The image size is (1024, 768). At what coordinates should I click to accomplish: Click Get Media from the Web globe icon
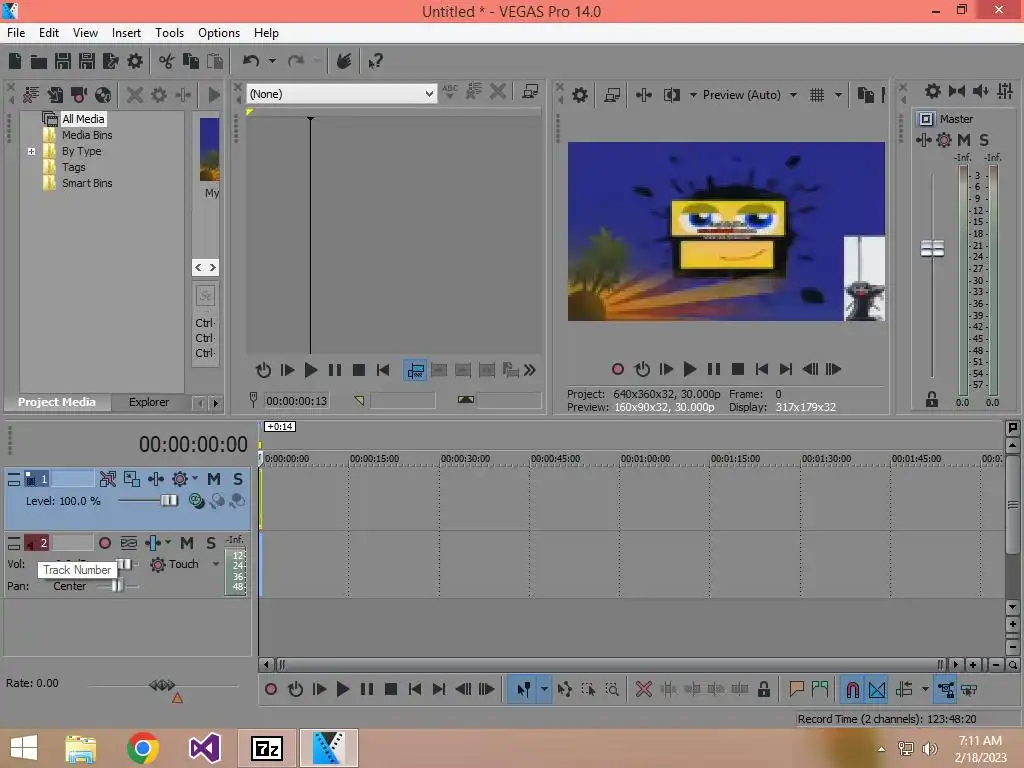tap(103, 95)
